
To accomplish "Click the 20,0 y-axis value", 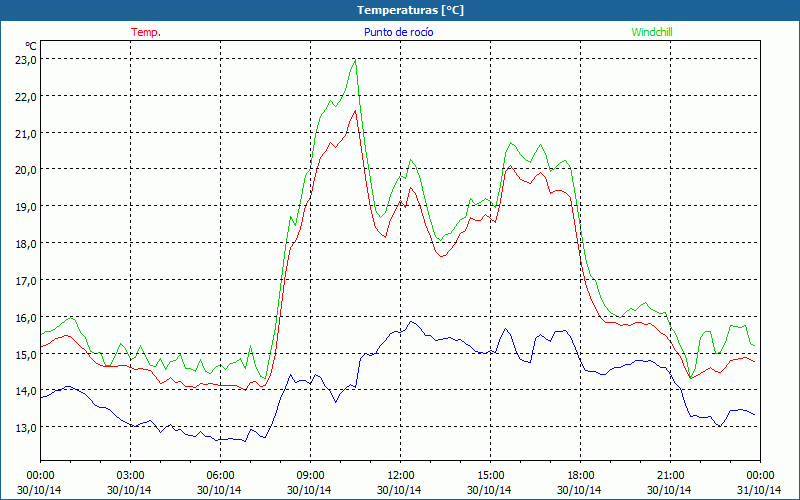I will pos(26,170).
